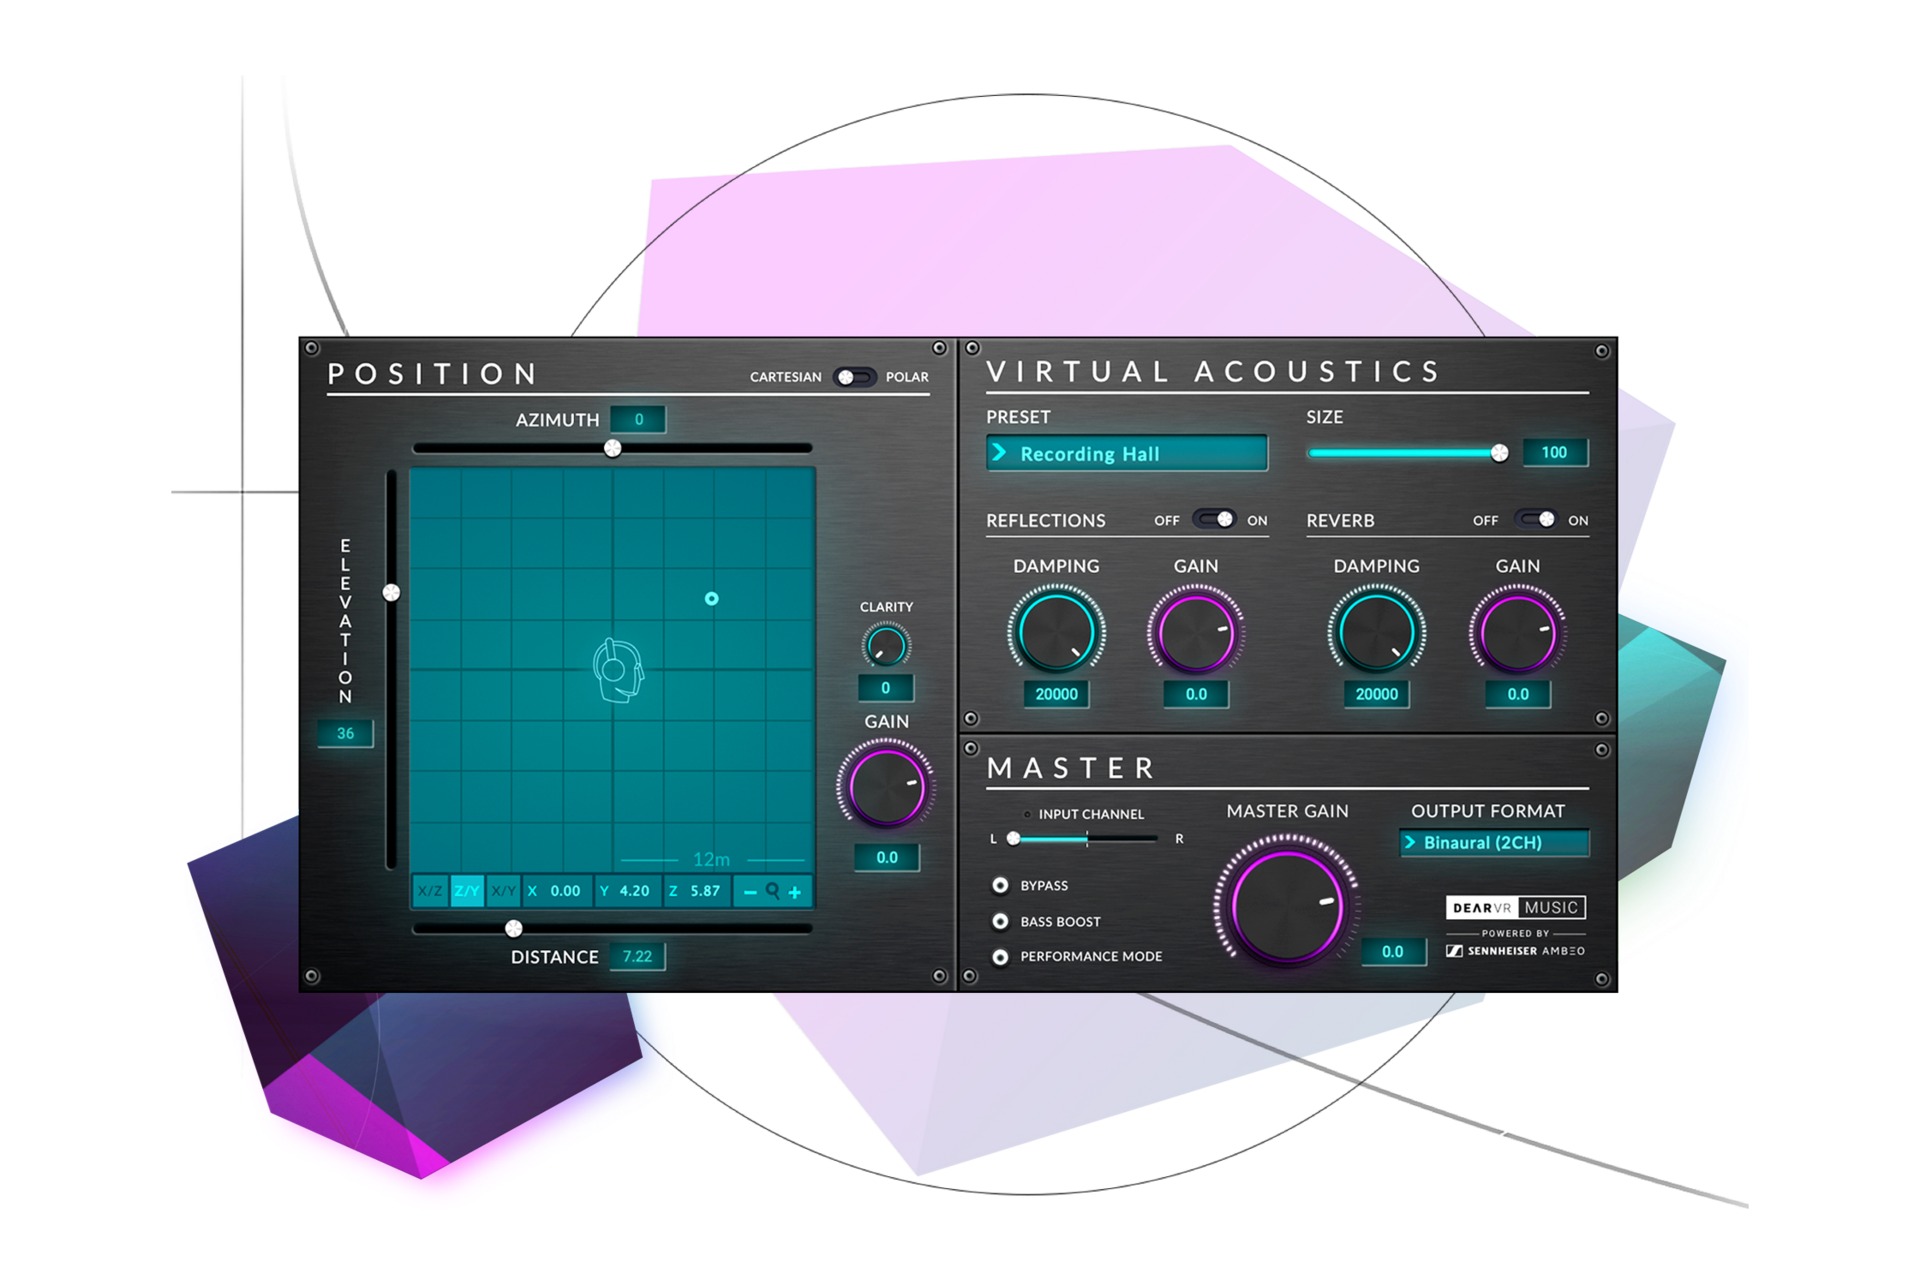
Task: Toggle the Cartesian/Polar switch
Action: pos(855,377)
